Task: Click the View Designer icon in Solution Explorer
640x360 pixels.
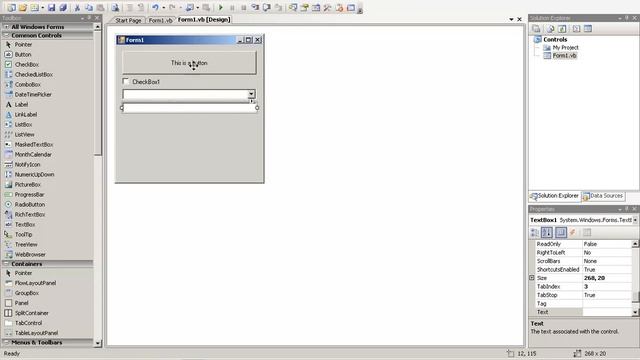Action: coord(588,29)
